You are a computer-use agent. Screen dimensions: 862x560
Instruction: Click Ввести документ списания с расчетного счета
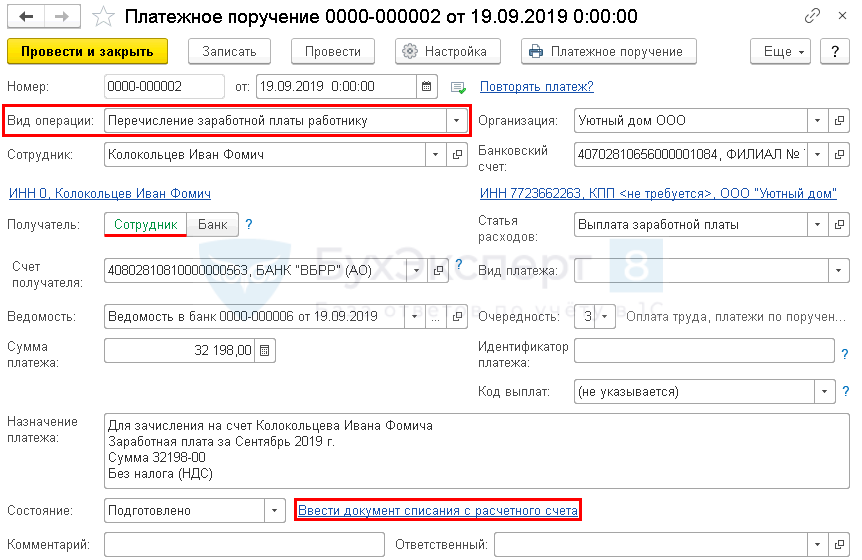(438, 511)
